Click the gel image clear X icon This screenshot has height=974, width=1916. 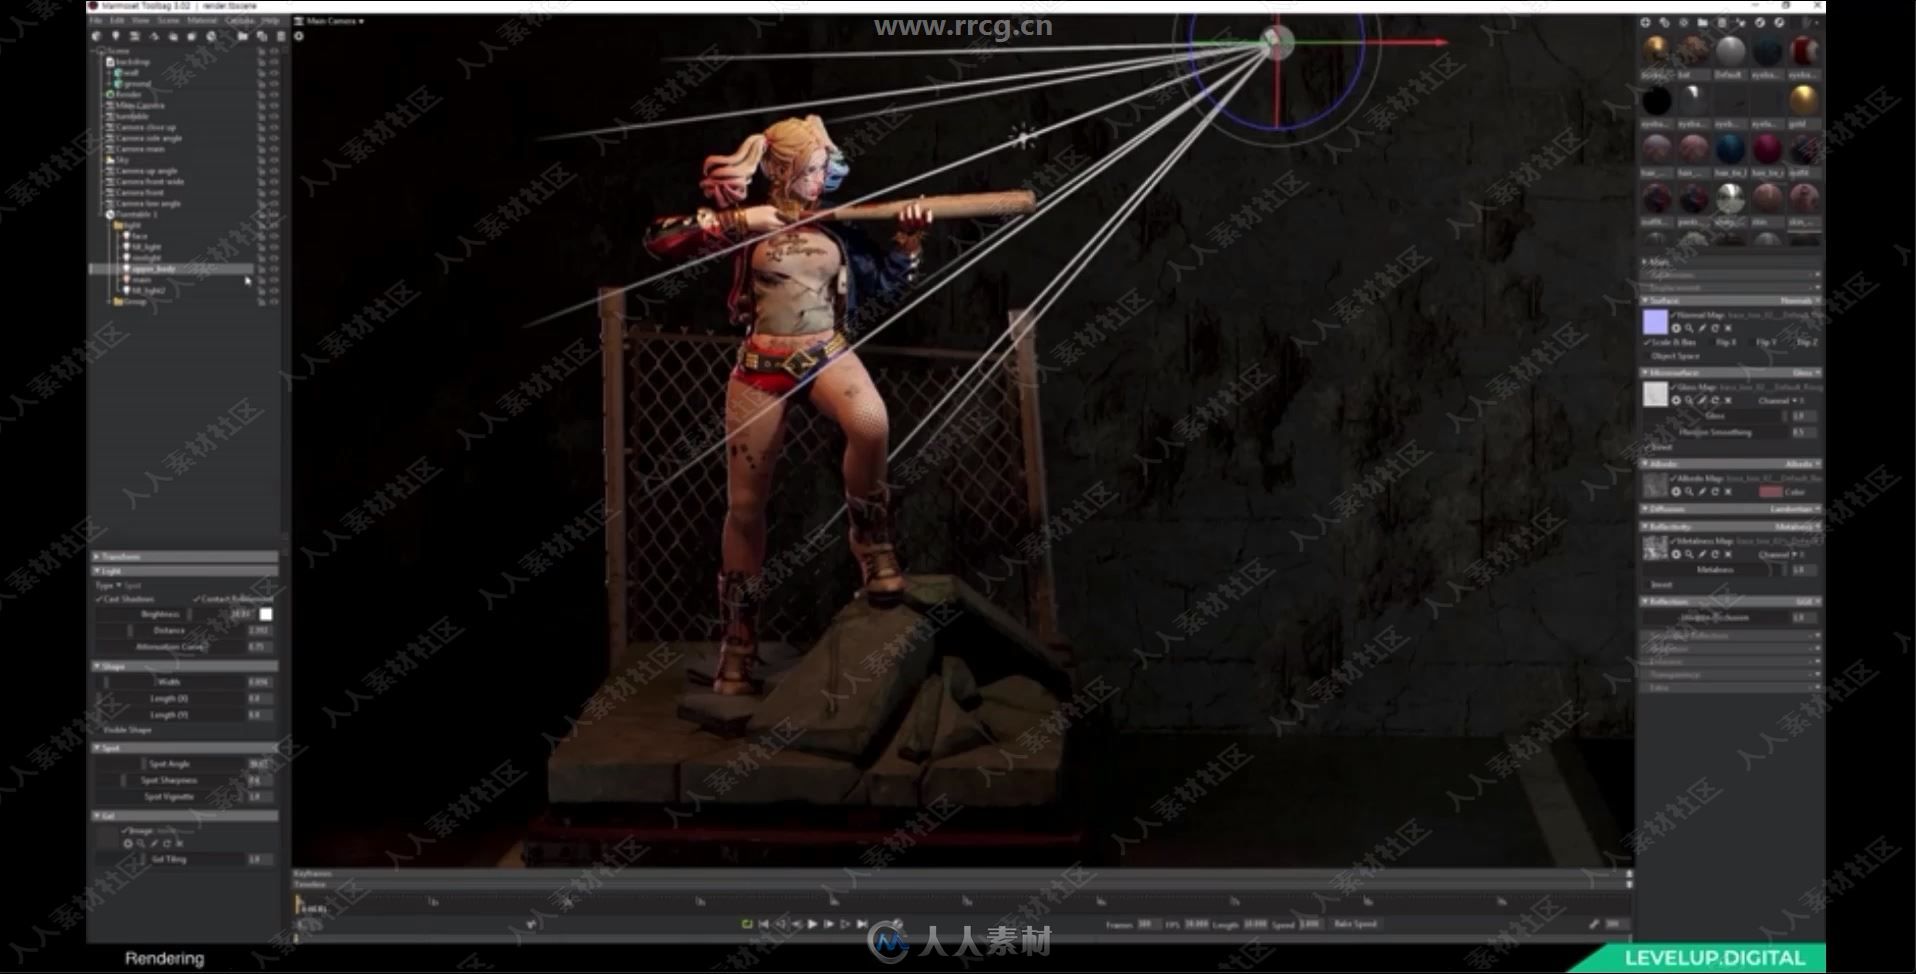click(179, 843)
